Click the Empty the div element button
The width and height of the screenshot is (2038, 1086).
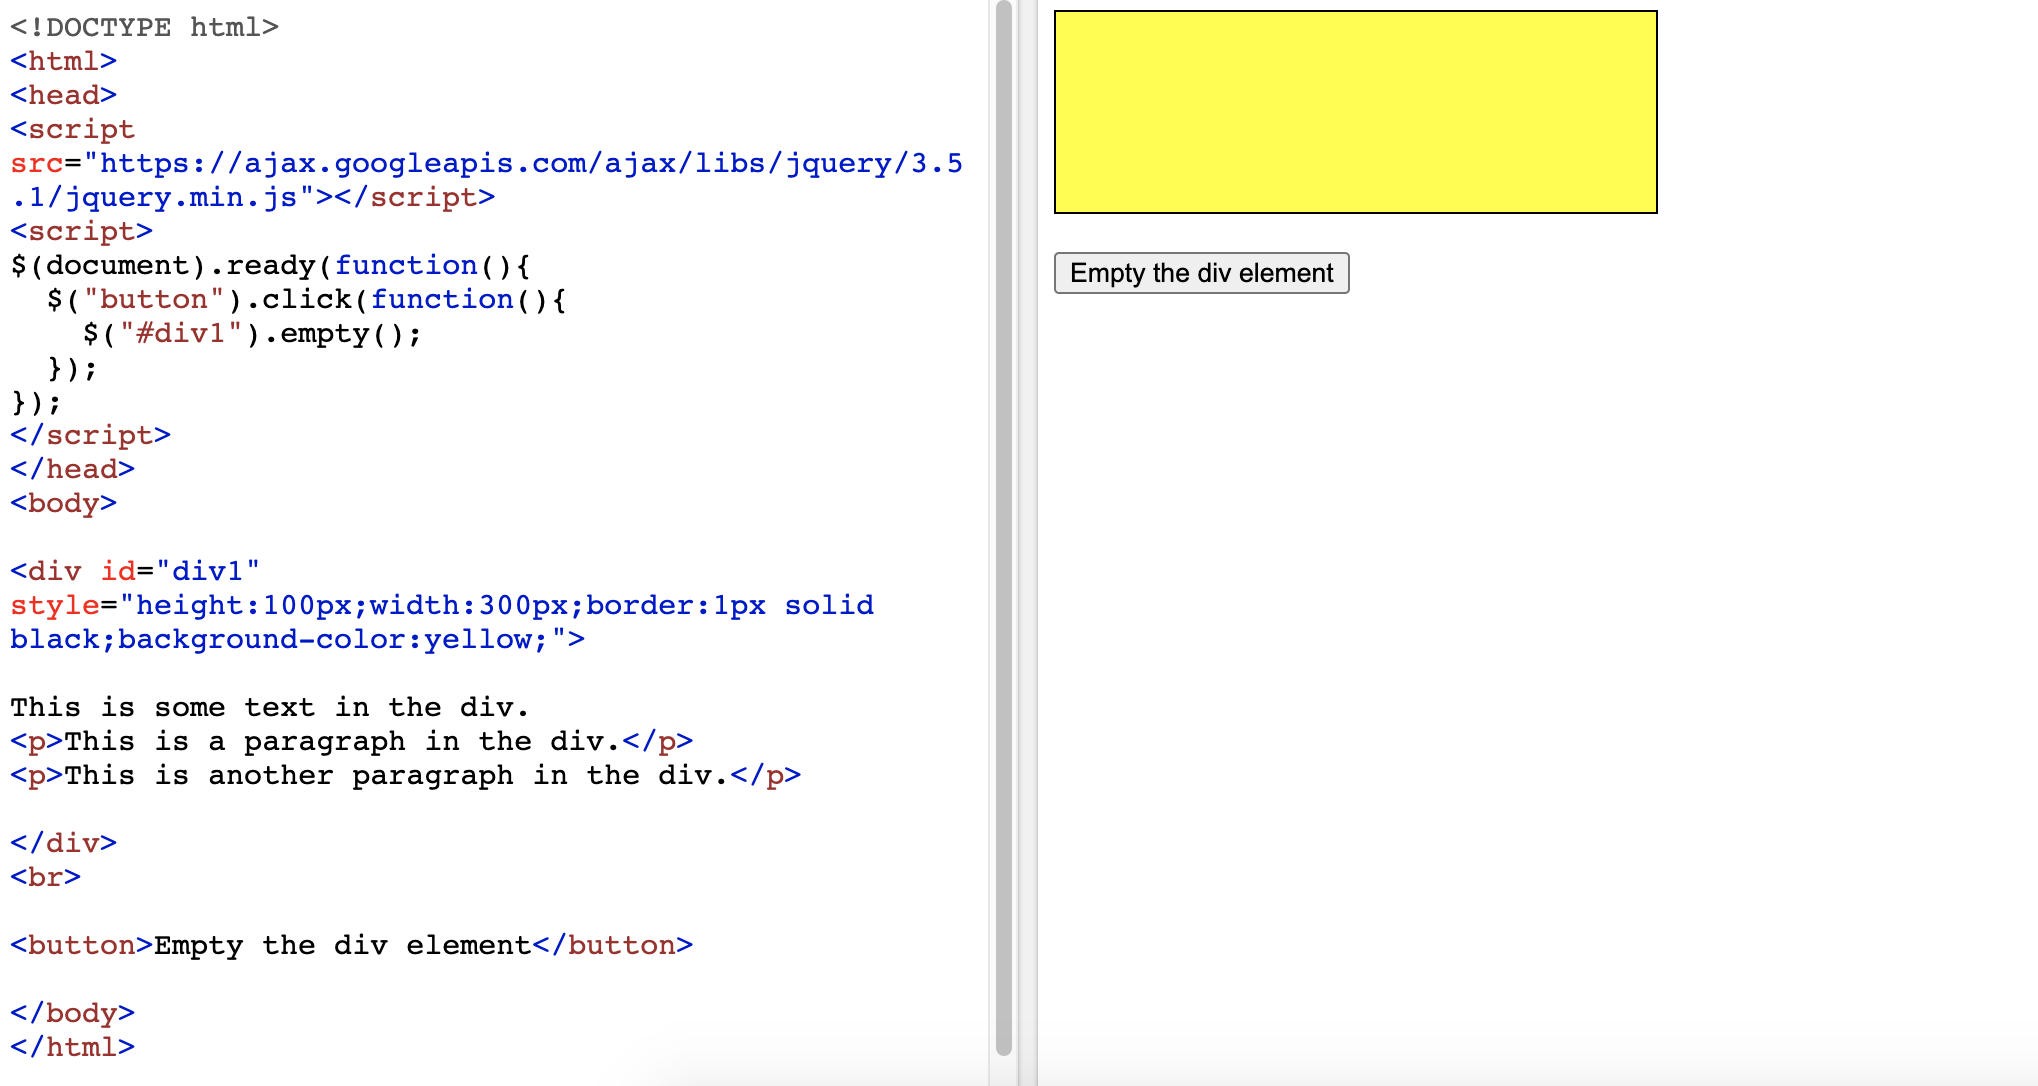click(1201, 273)
